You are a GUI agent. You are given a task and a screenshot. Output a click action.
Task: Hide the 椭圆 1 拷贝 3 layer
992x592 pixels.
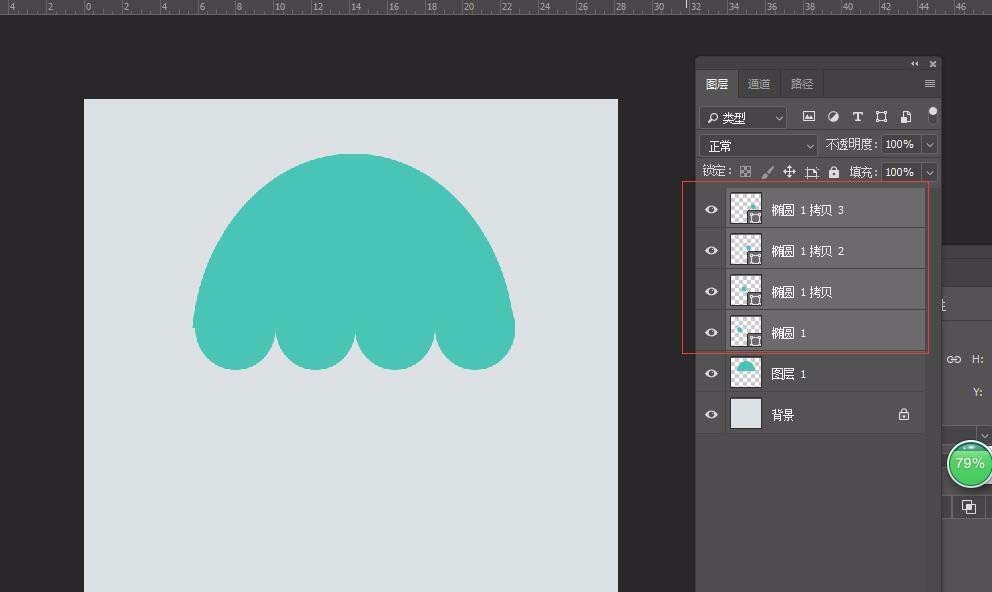point(711,210)
